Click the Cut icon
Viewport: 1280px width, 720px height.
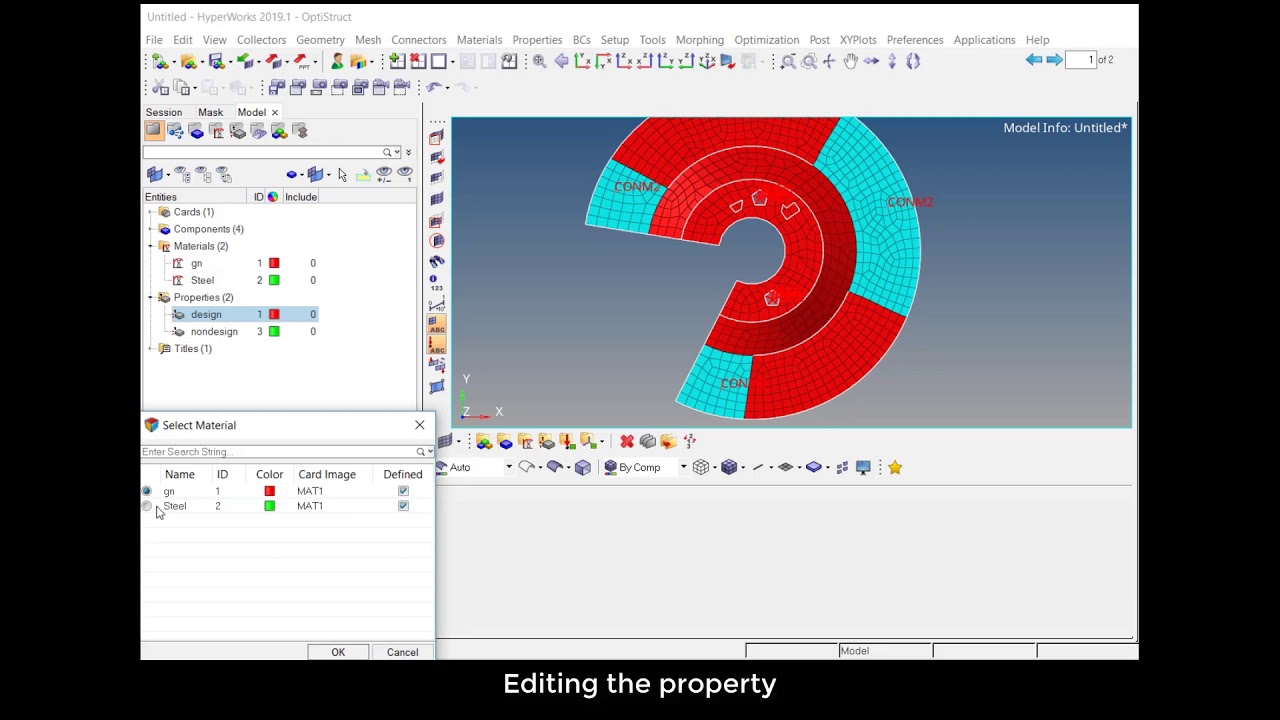[x=159, y=87]
